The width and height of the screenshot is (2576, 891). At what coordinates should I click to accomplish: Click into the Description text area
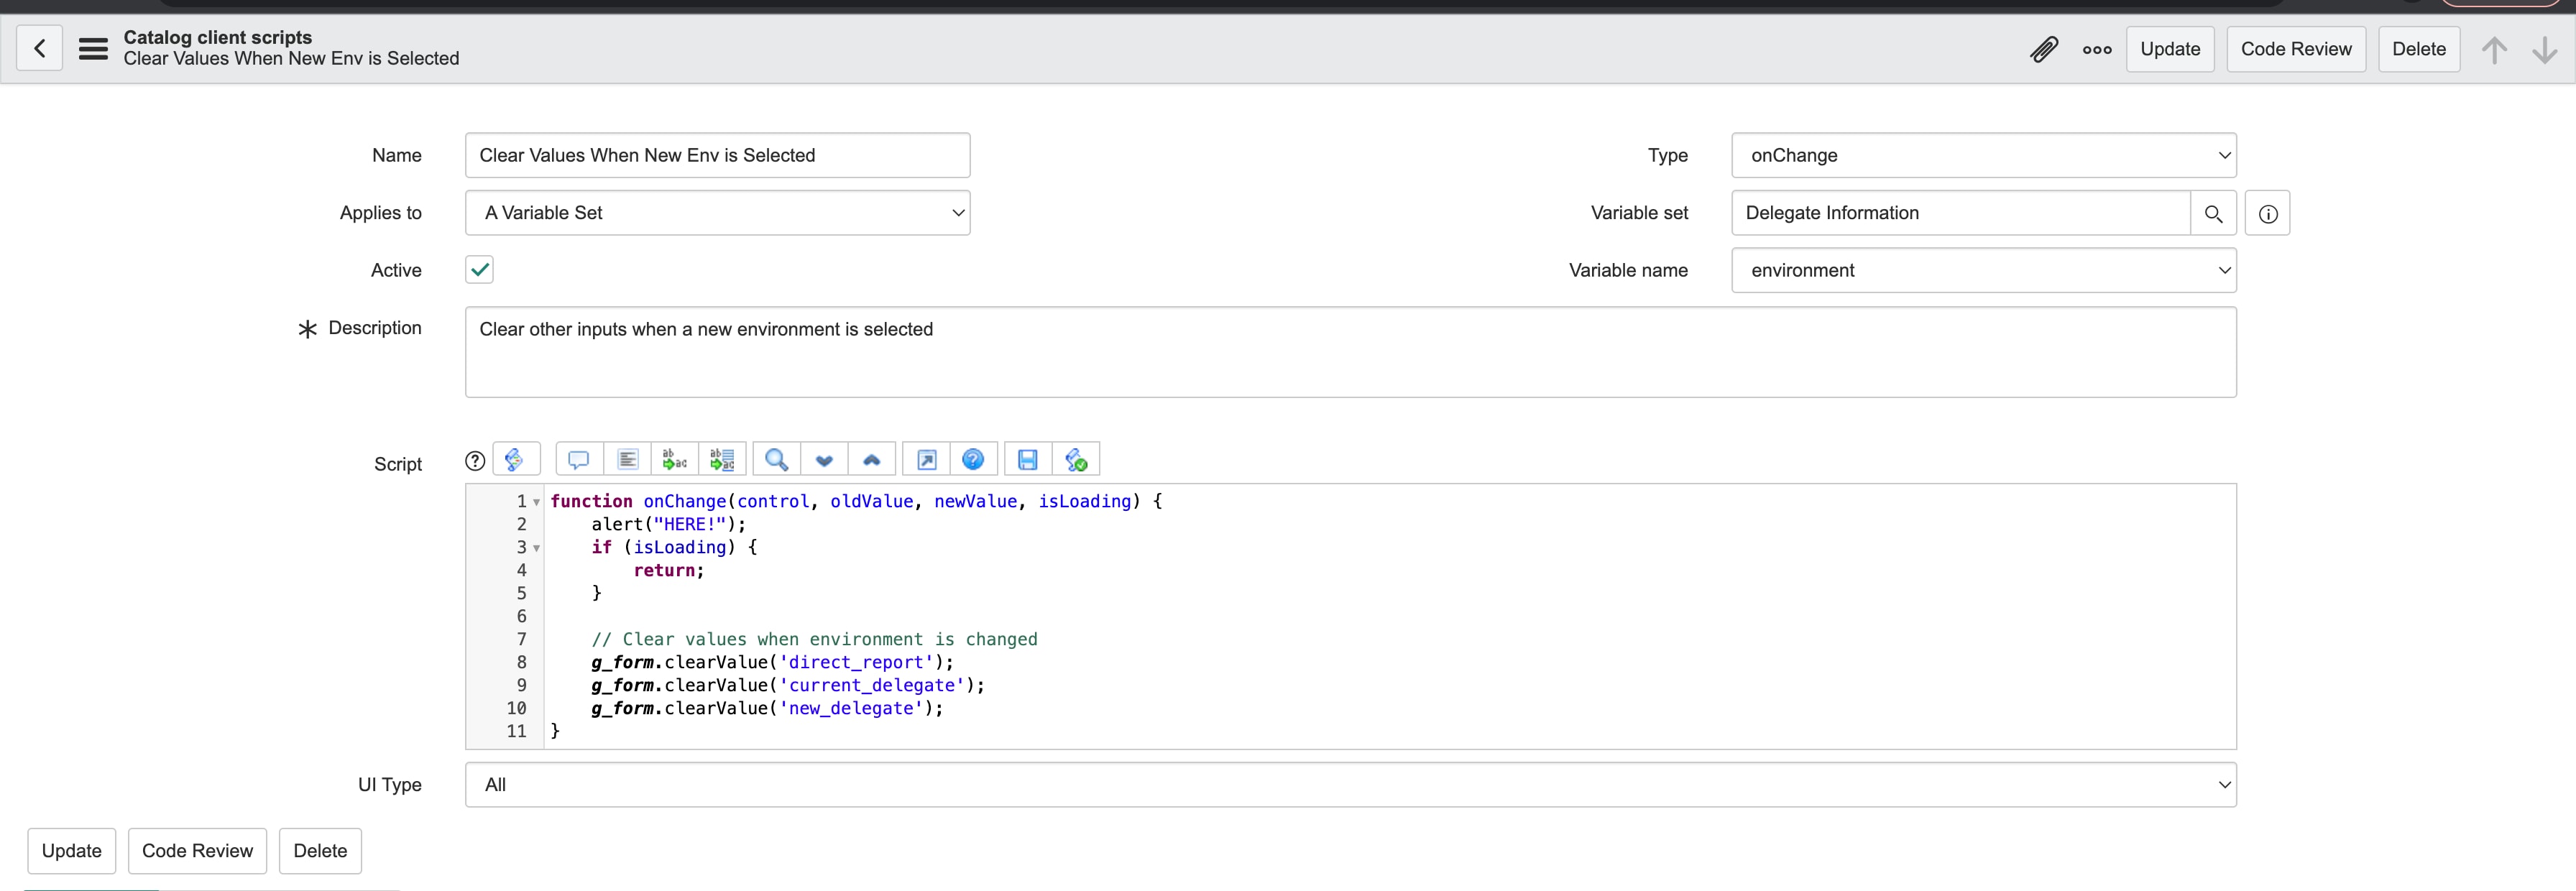[1350, 352]
